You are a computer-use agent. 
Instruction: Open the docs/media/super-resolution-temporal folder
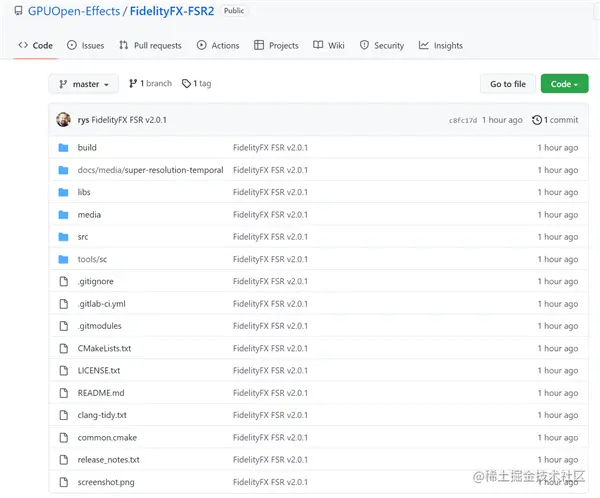coord(150,170)
